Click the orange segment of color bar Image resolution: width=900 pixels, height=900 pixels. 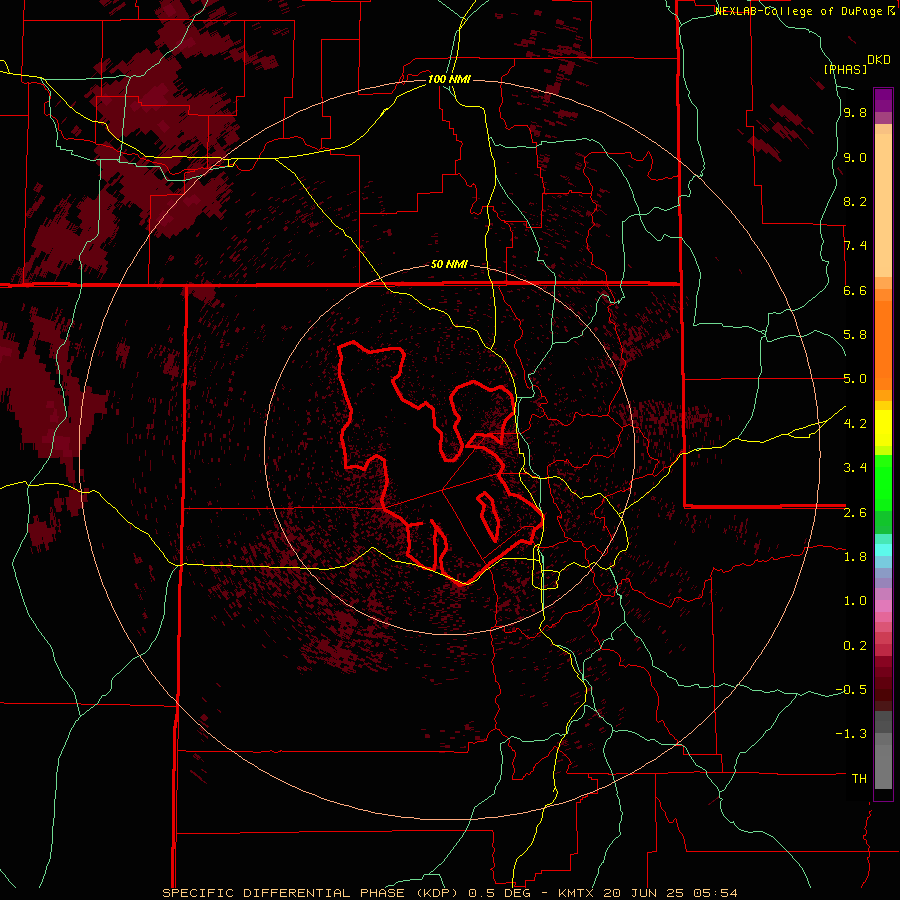(883, 345)
